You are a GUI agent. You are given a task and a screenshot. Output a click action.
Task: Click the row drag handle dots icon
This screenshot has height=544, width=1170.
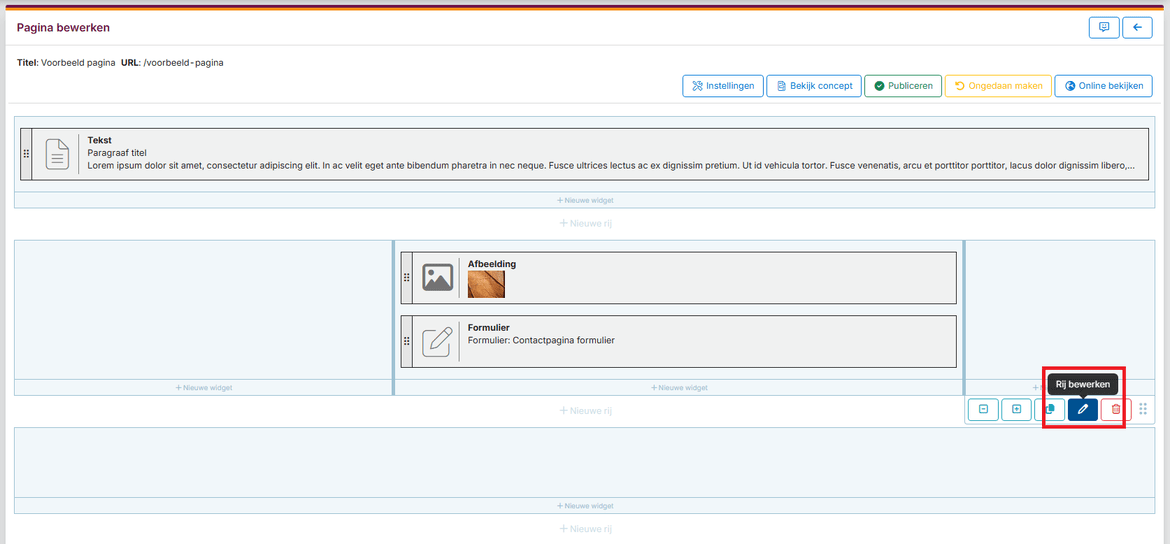1143,409
